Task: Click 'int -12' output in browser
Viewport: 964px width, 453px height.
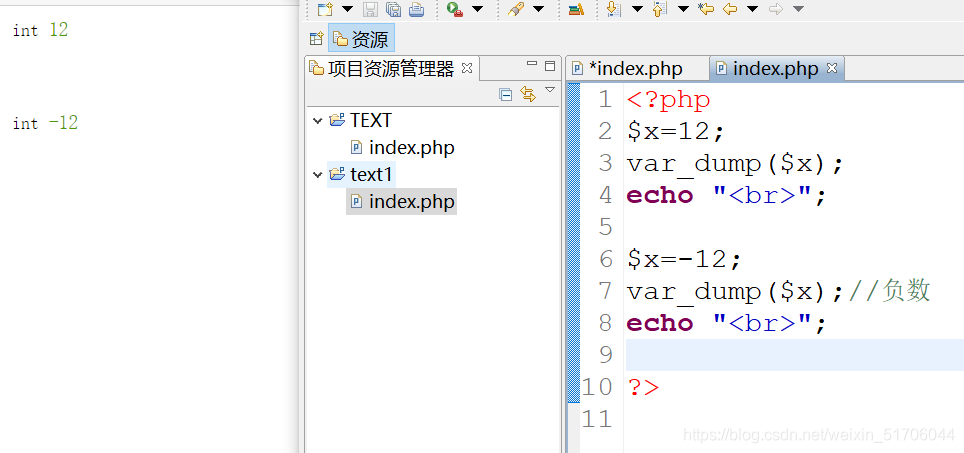Action: [45, 123]
